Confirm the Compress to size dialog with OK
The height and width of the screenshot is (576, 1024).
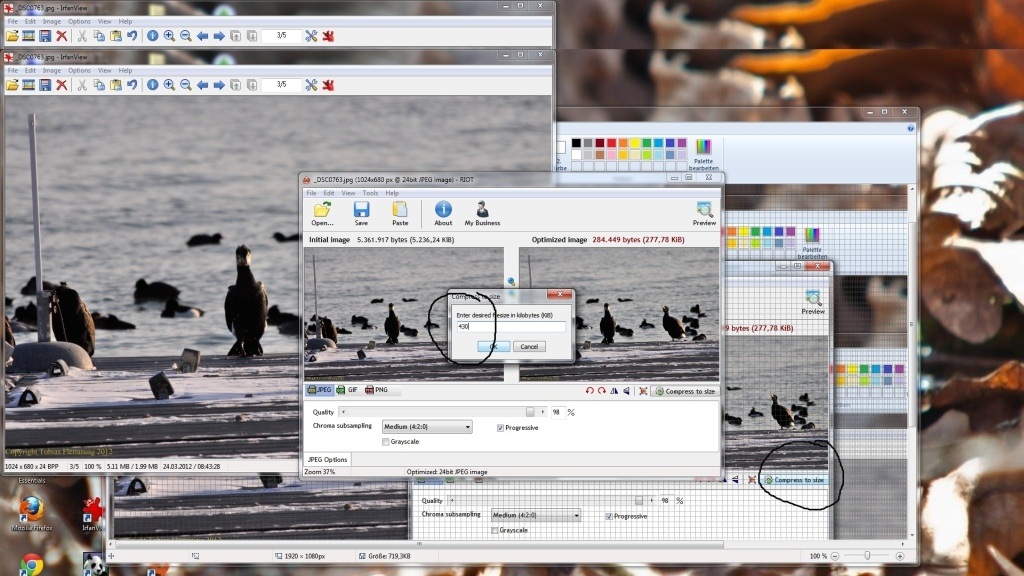[494, 347]
